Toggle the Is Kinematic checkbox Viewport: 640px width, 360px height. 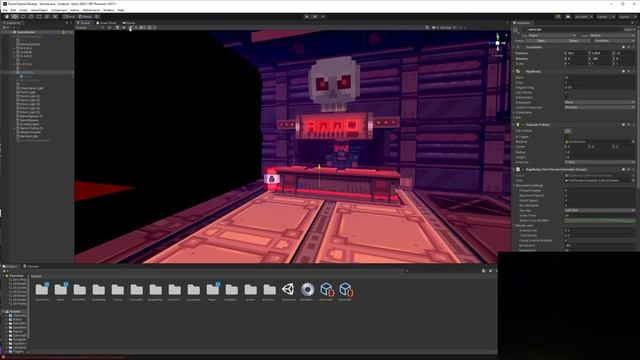(566, 98)
